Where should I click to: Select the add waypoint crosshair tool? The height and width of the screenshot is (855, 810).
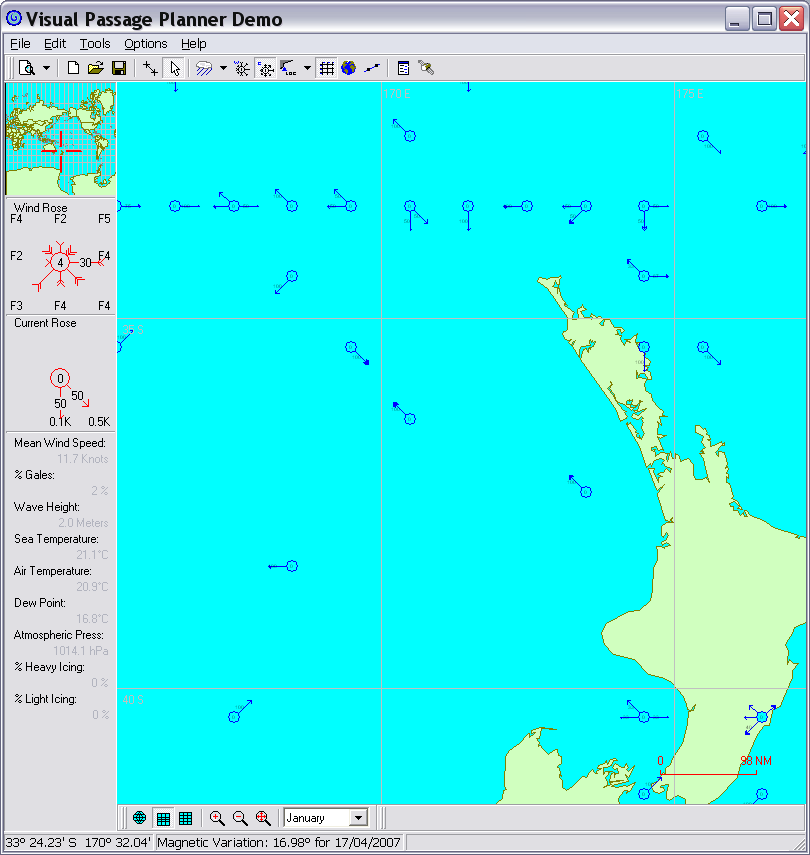click(x=150, y=68)
